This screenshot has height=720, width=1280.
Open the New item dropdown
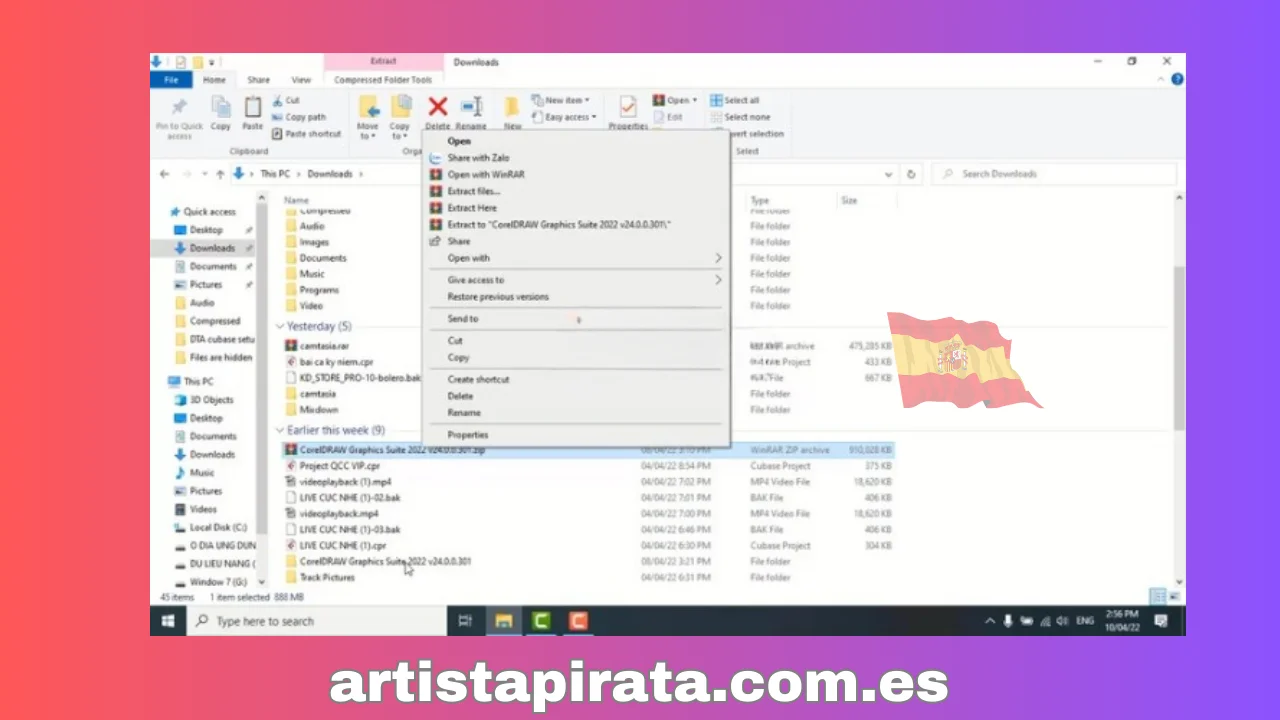pos(560,100)
